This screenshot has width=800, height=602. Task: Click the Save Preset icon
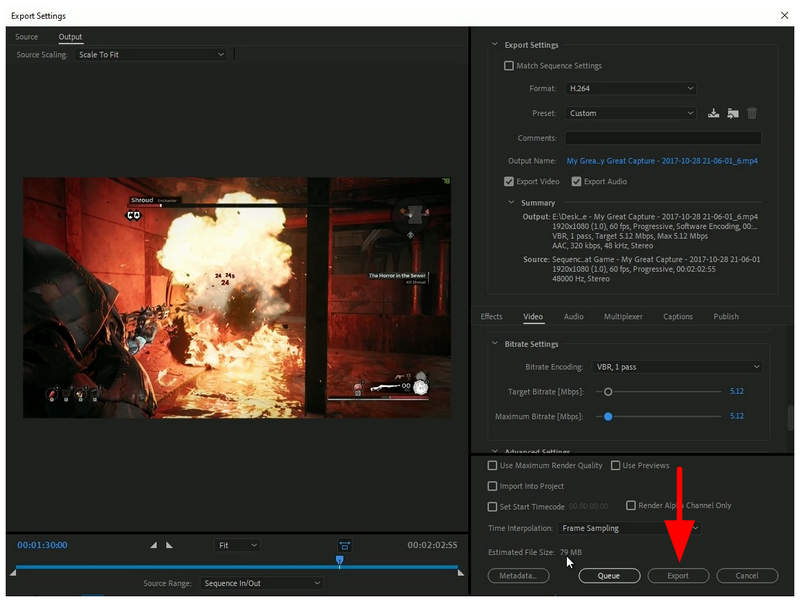coord(712,112)
